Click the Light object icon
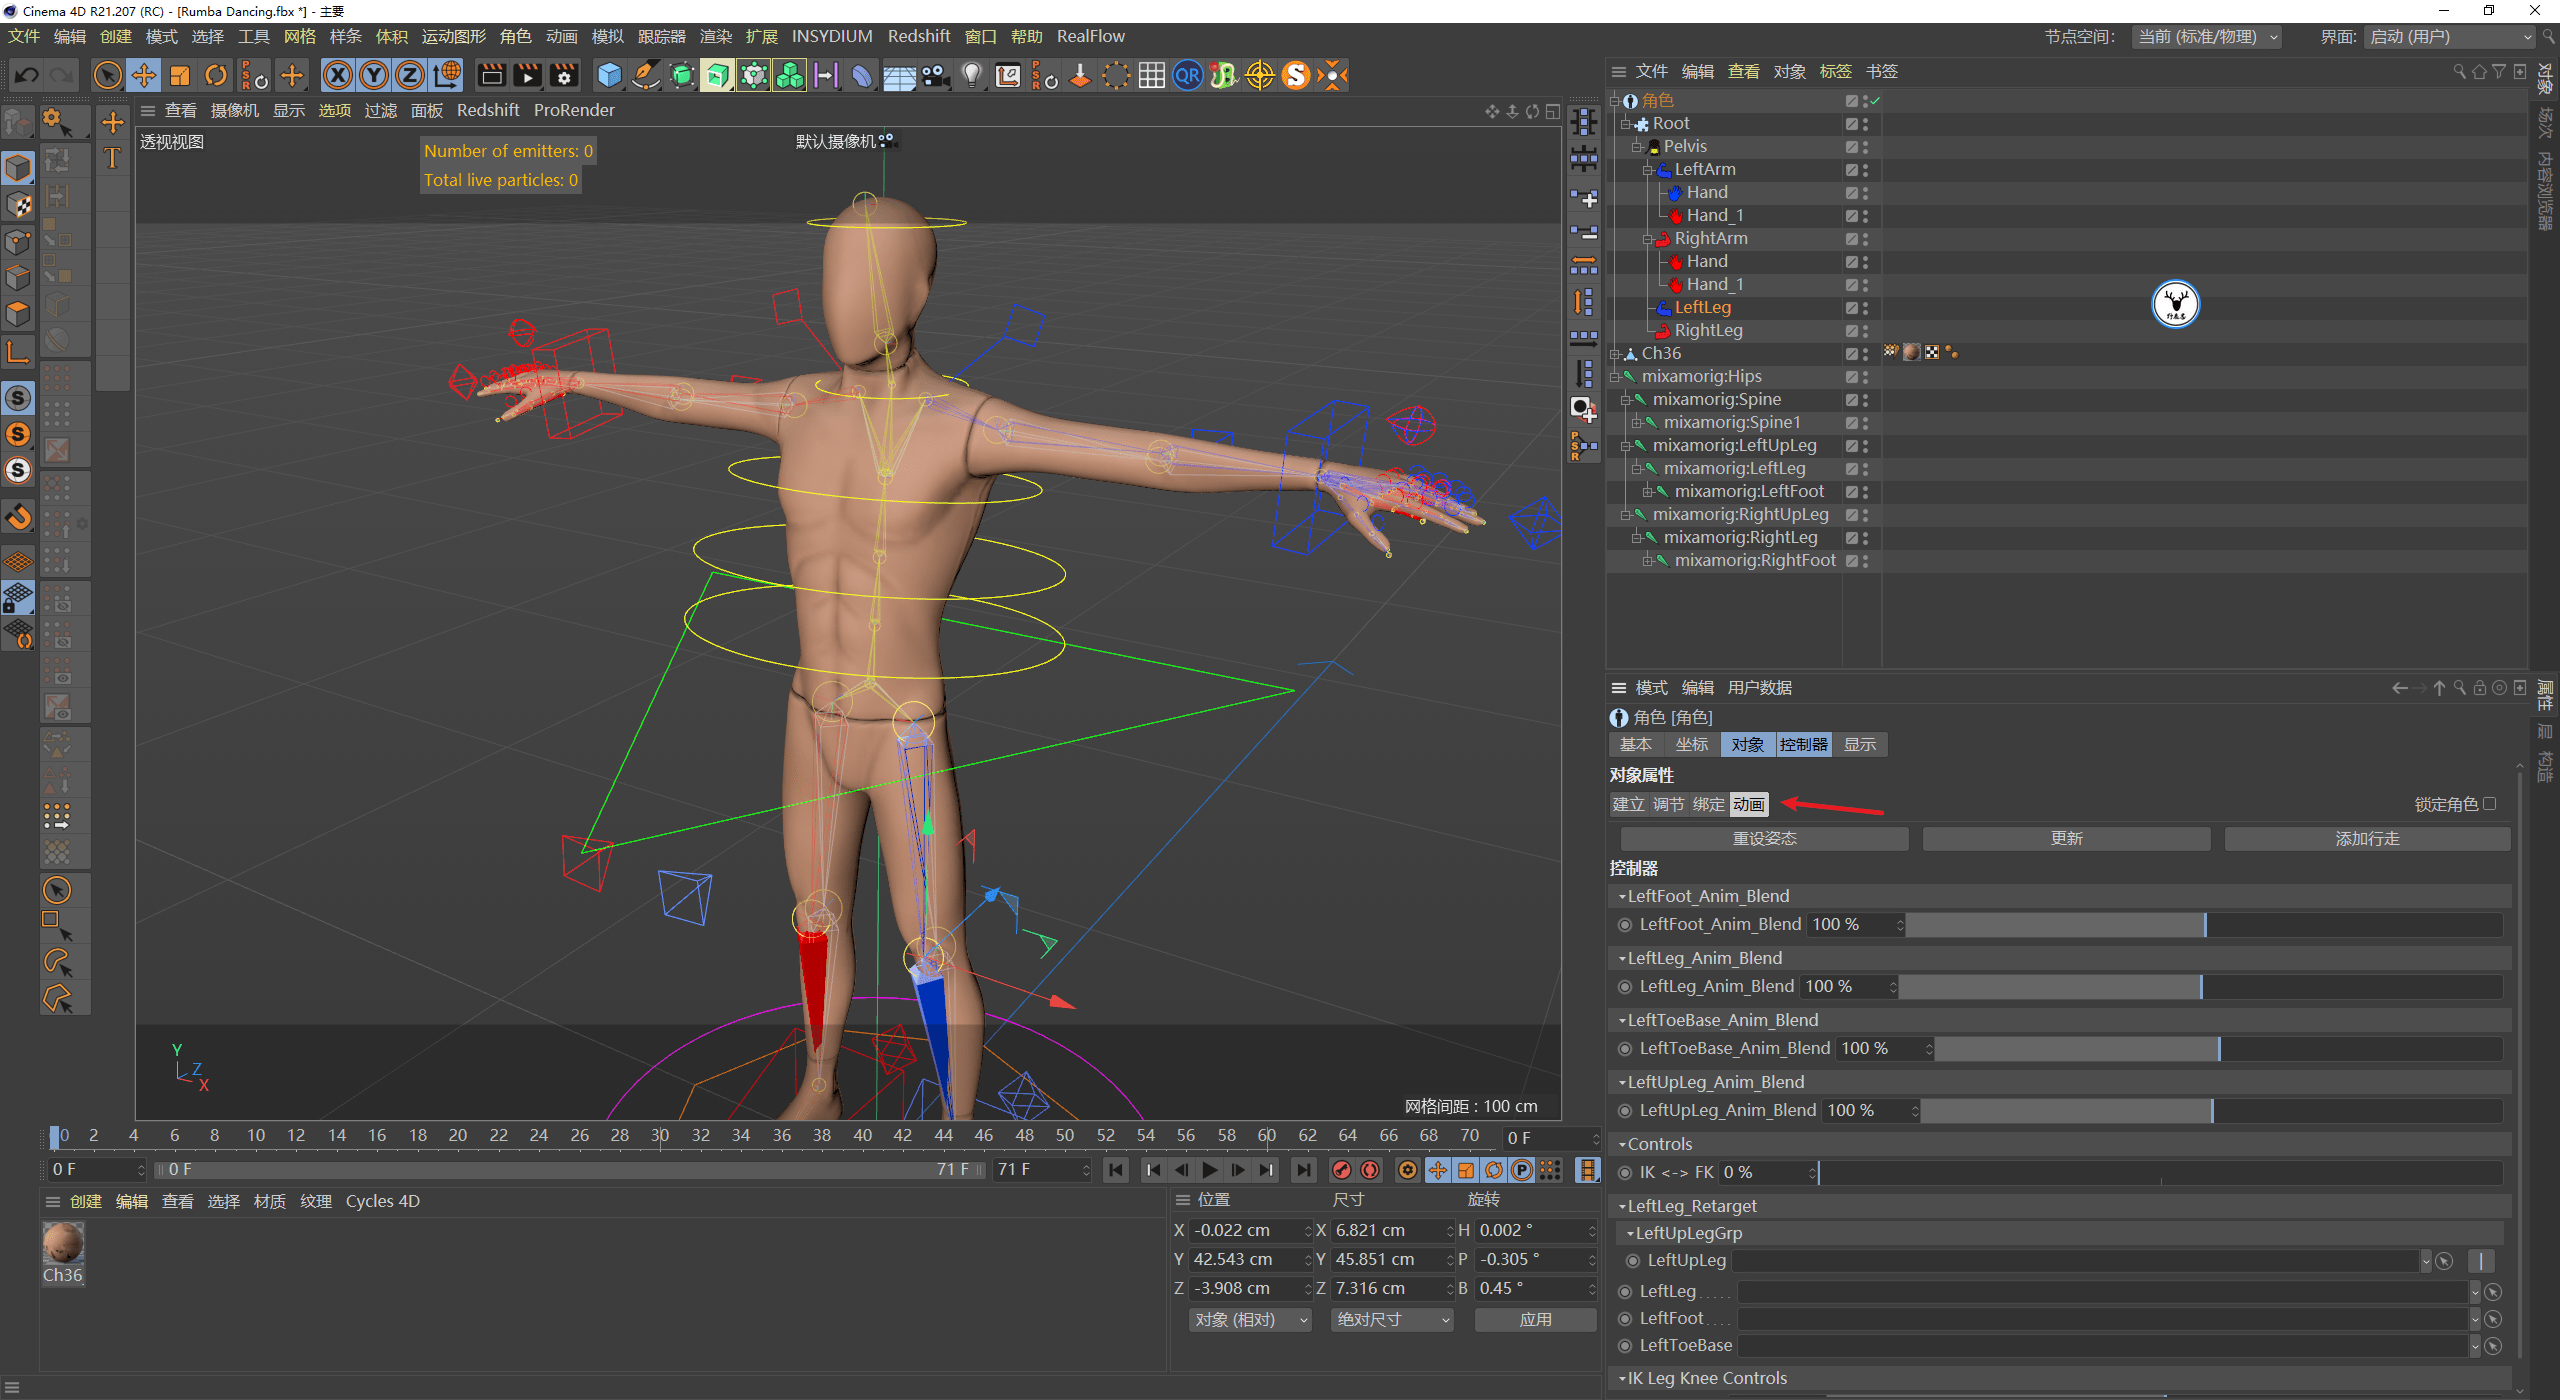The width and height of the screenshot is (2560, 1400). [970, 75]
